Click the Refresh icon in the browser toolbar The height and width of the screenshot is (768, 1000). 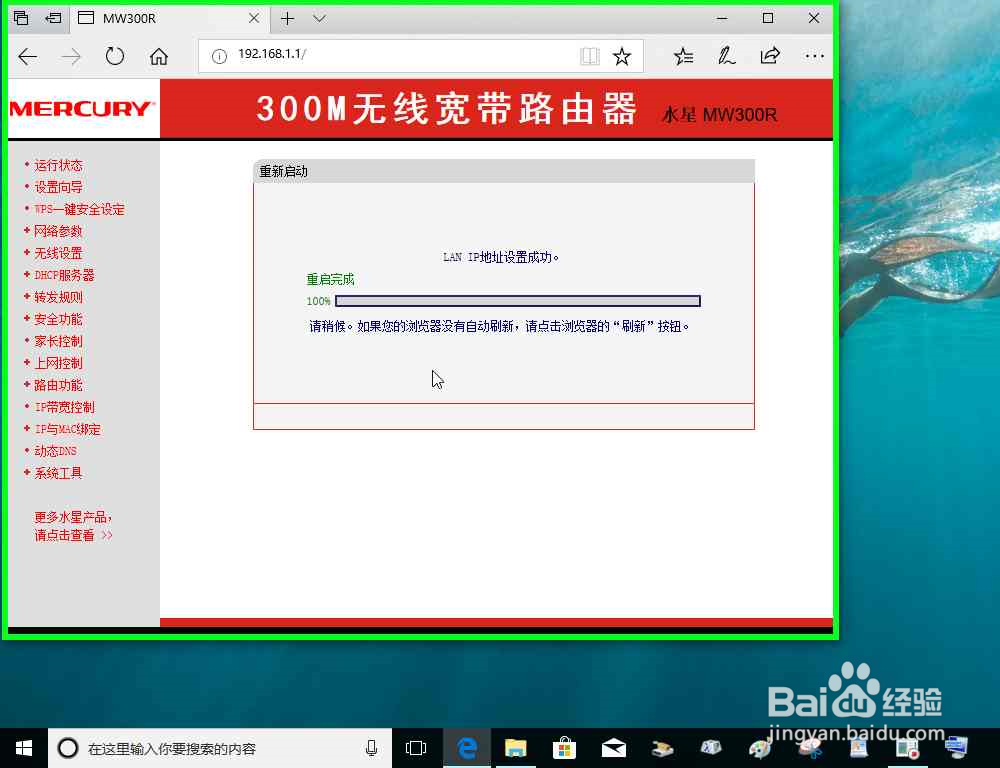pos(113,56)
